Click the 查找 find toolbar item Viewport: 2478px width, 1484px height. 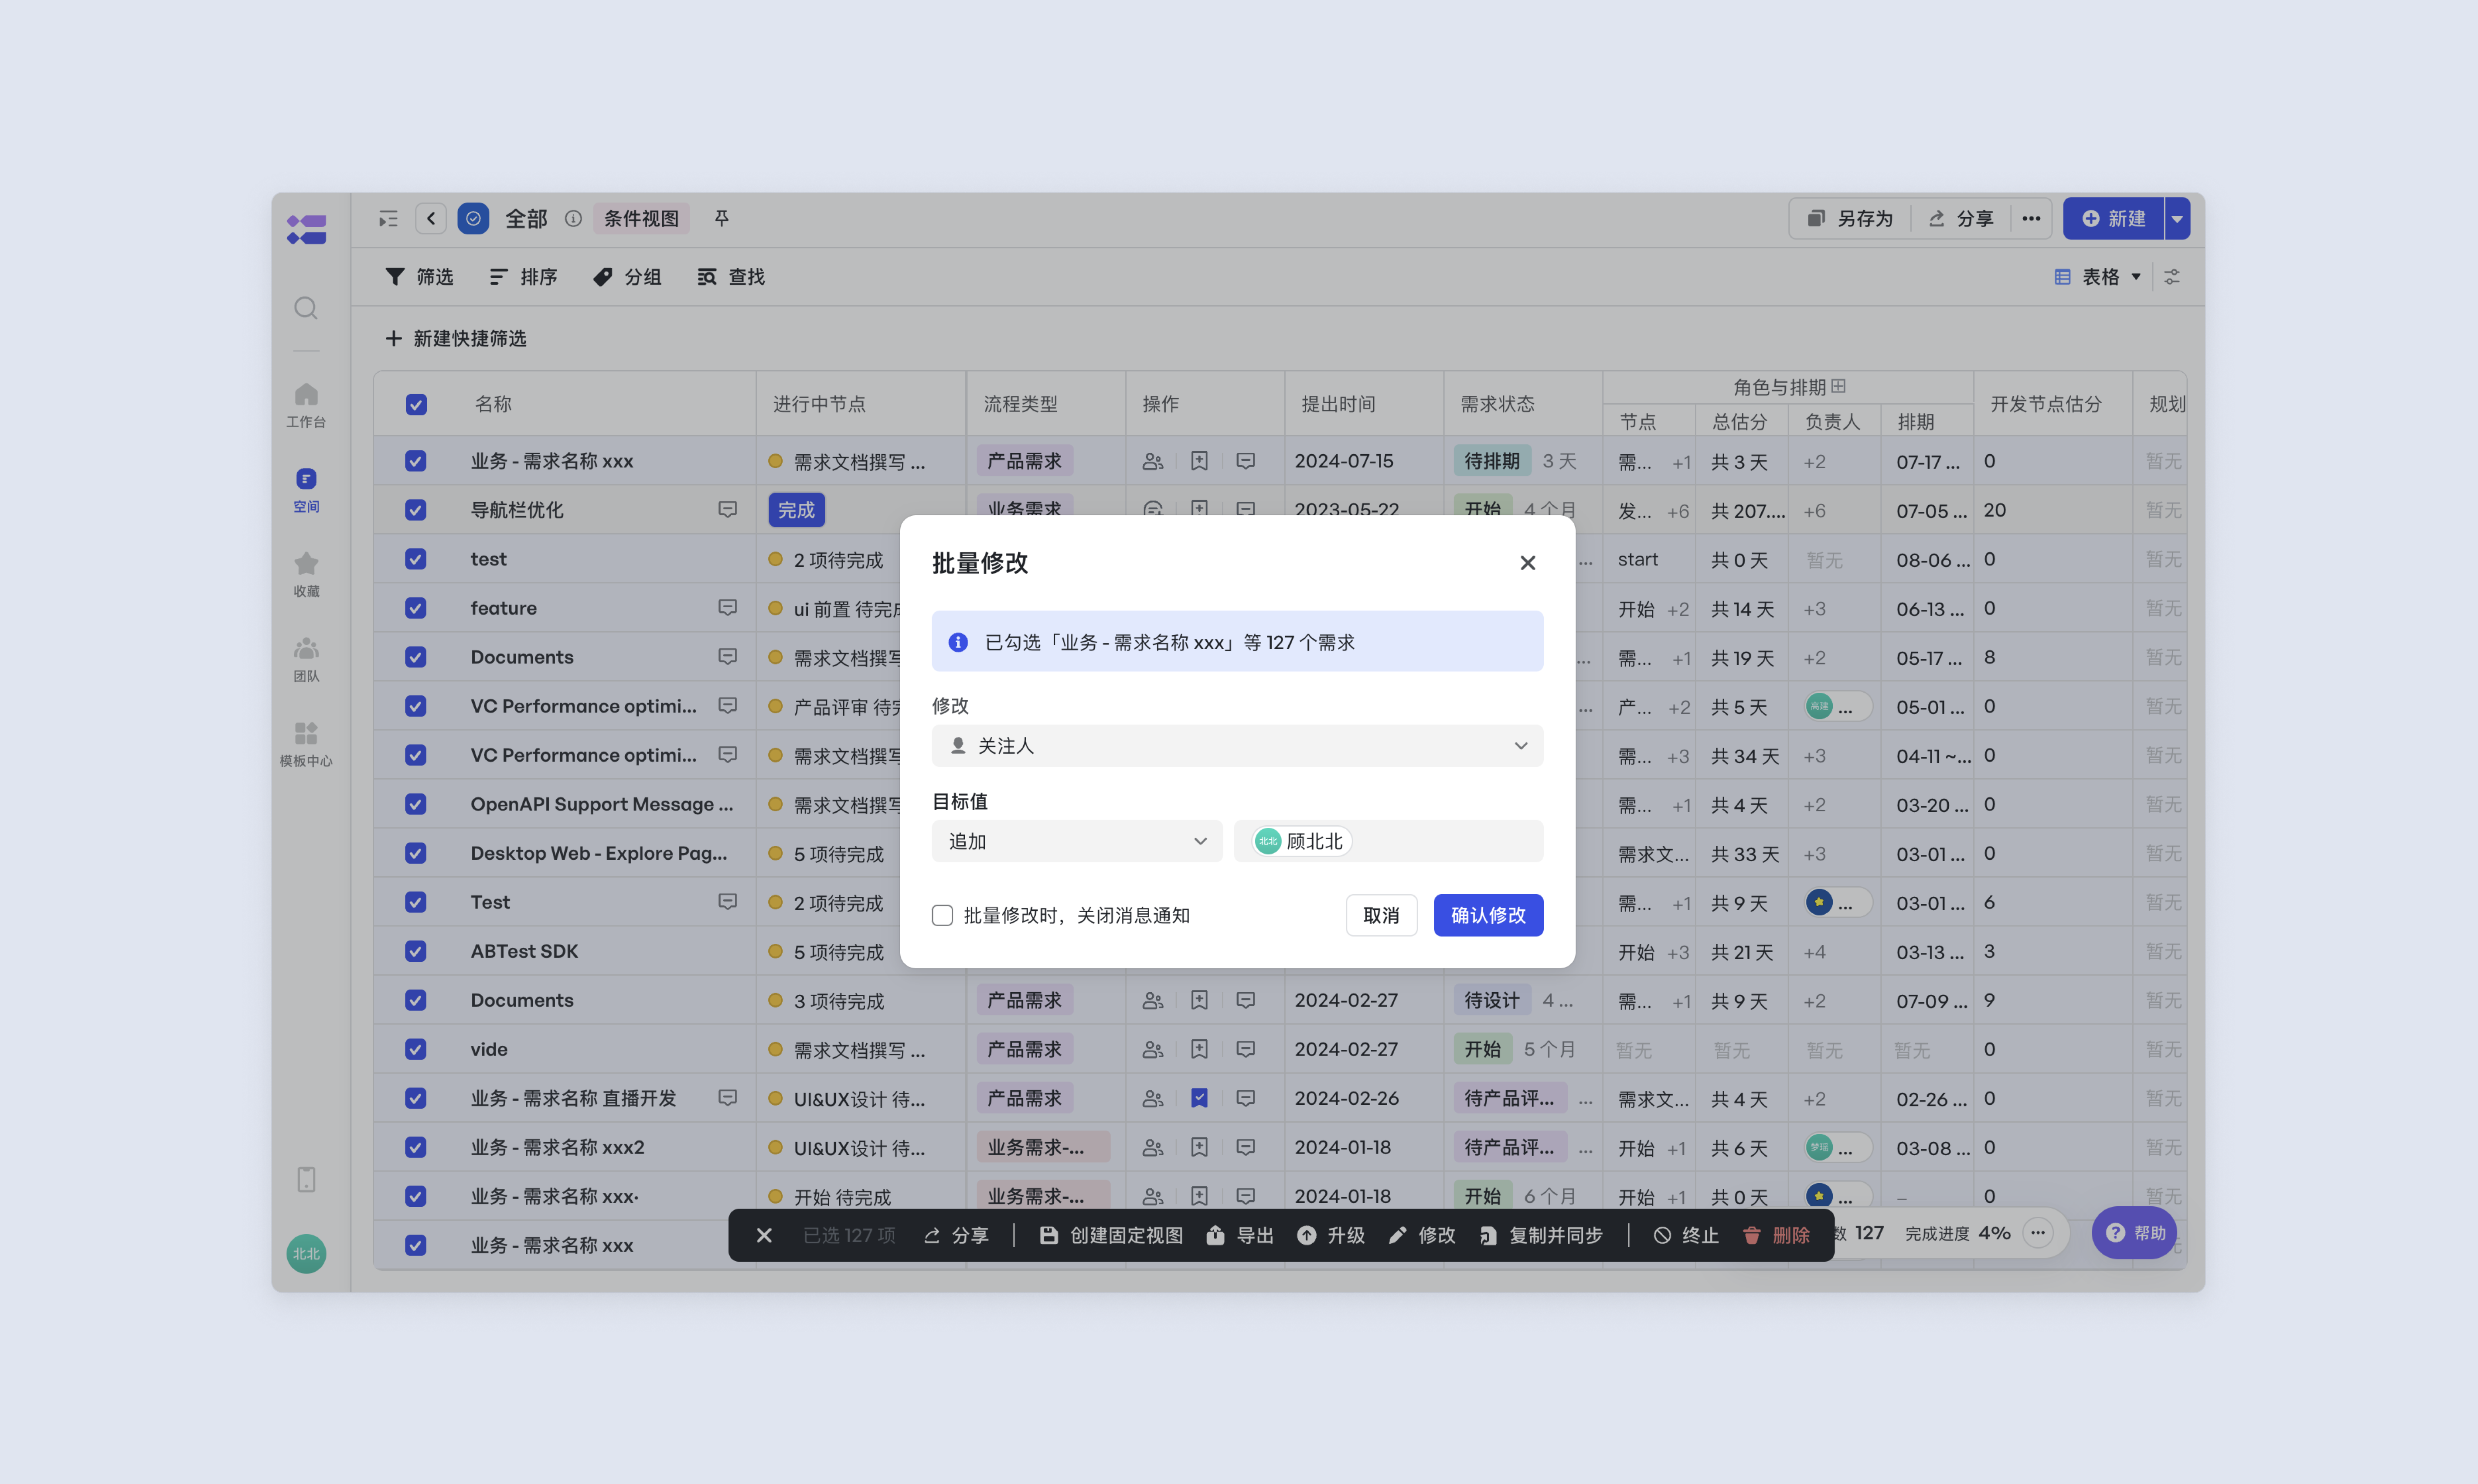click(x=731, y=277)
